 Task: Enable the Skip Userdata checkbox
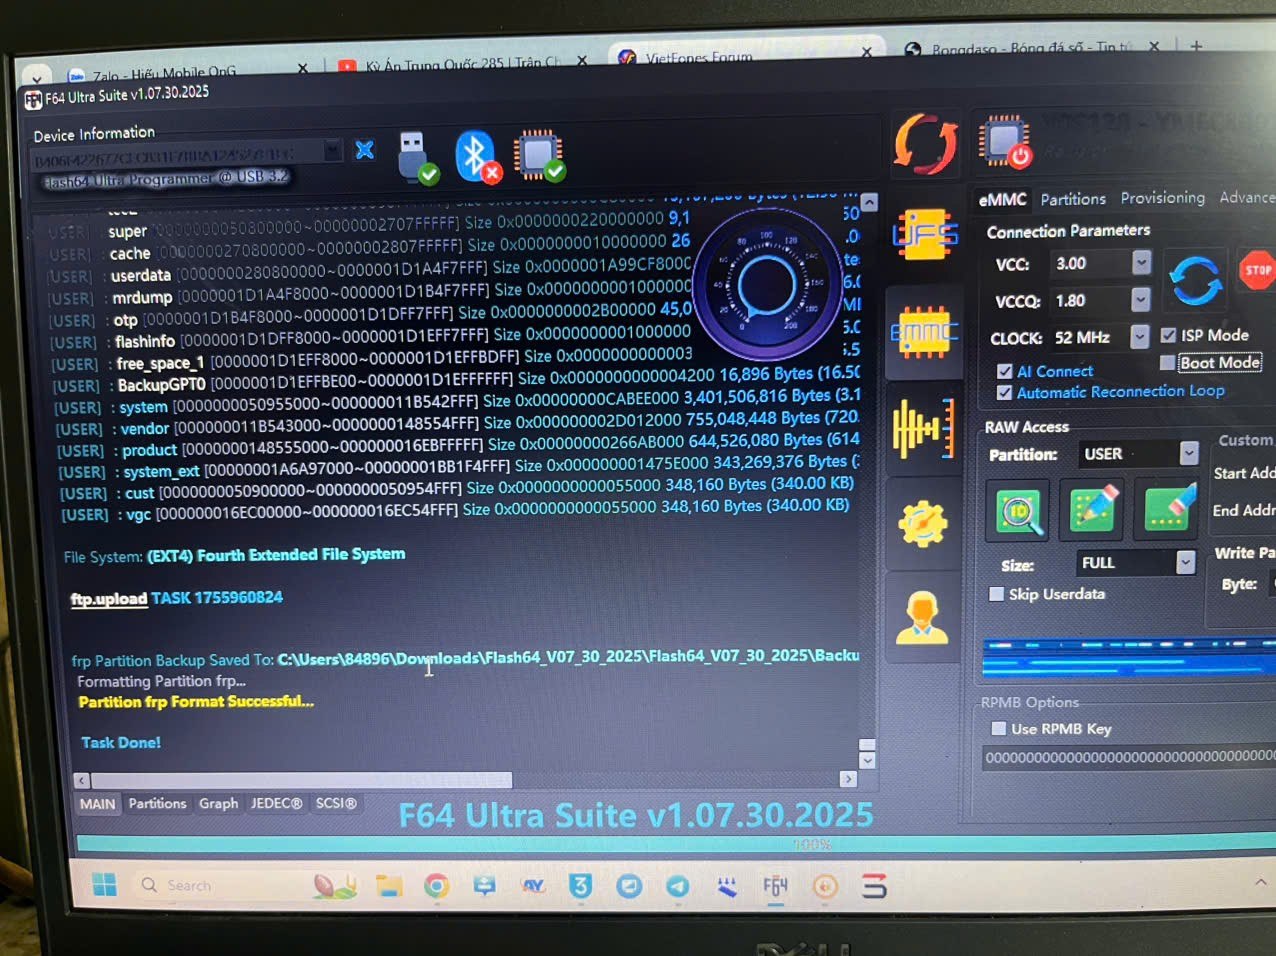[x=996, y=594]
